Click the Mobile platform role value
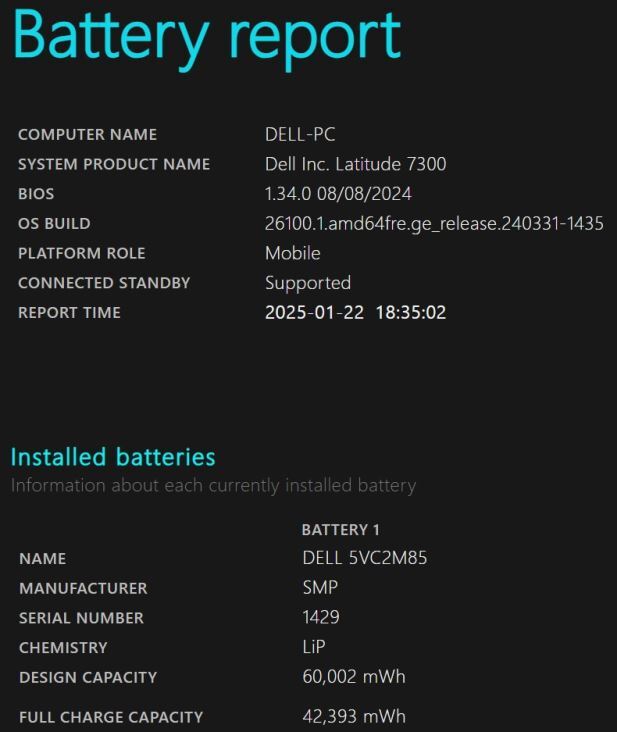The height and width of the screenshot is (732, 617). [292, 253]
